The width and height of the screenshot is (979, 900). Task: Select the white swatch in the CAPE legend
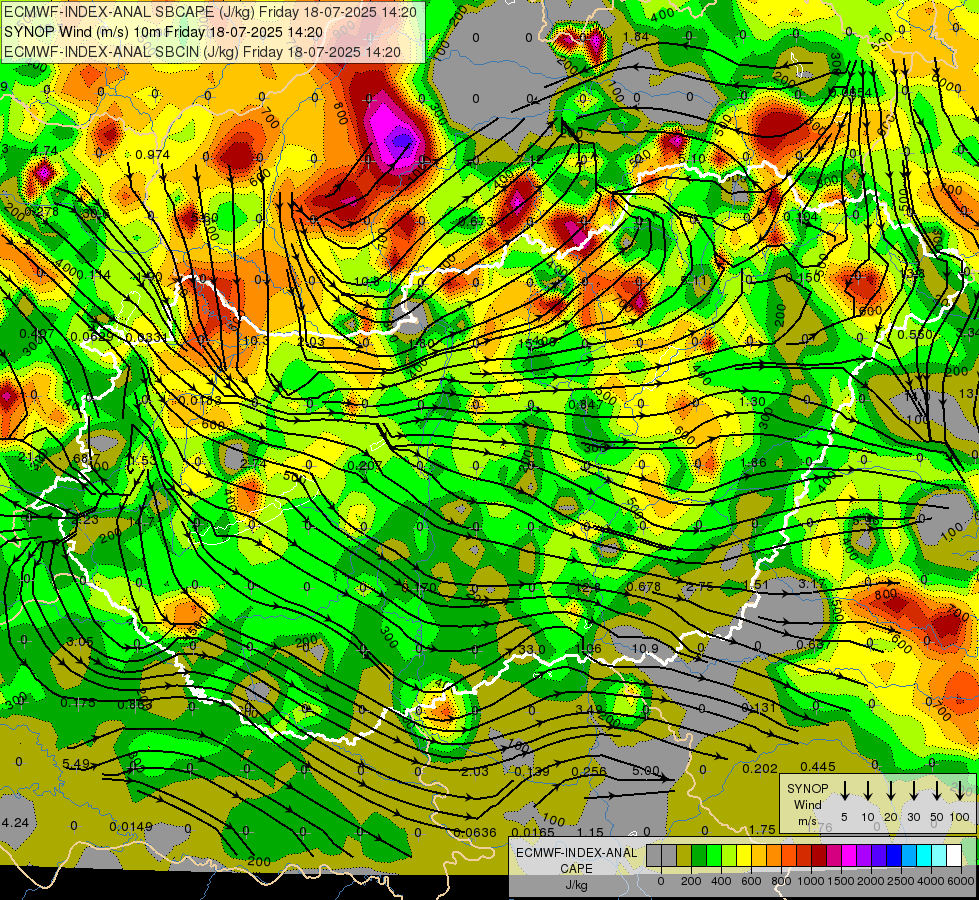tap(954, 856)
